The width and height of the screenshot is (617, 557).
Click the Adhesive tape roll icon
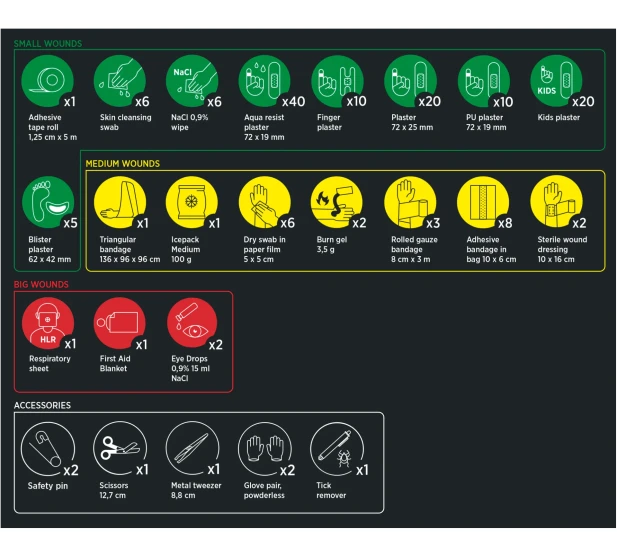tap(47, 81)
